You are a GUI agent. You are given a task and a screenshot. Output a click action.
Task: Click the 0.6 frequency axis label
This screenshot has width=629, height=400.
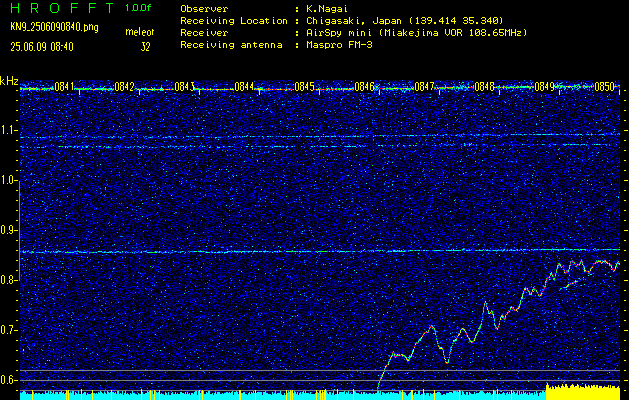[9, 380]
